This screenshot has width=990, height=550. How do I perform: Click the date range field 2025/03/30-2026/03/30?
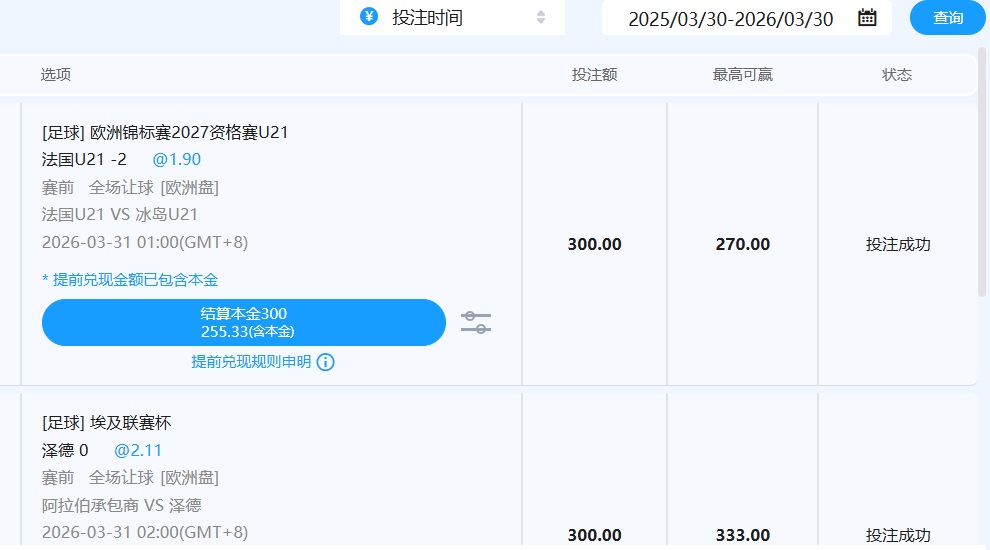pos(730,18)
